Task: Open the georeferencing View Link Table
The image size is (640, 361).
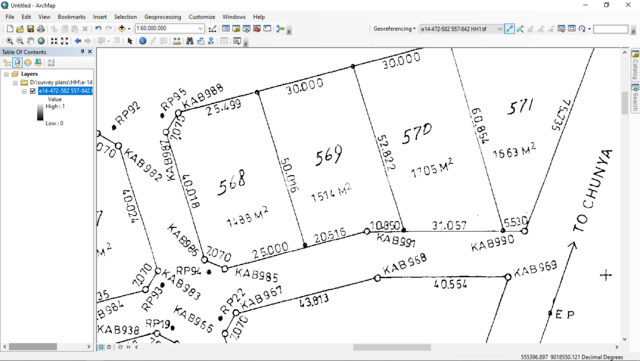Action: click(572, 29)
